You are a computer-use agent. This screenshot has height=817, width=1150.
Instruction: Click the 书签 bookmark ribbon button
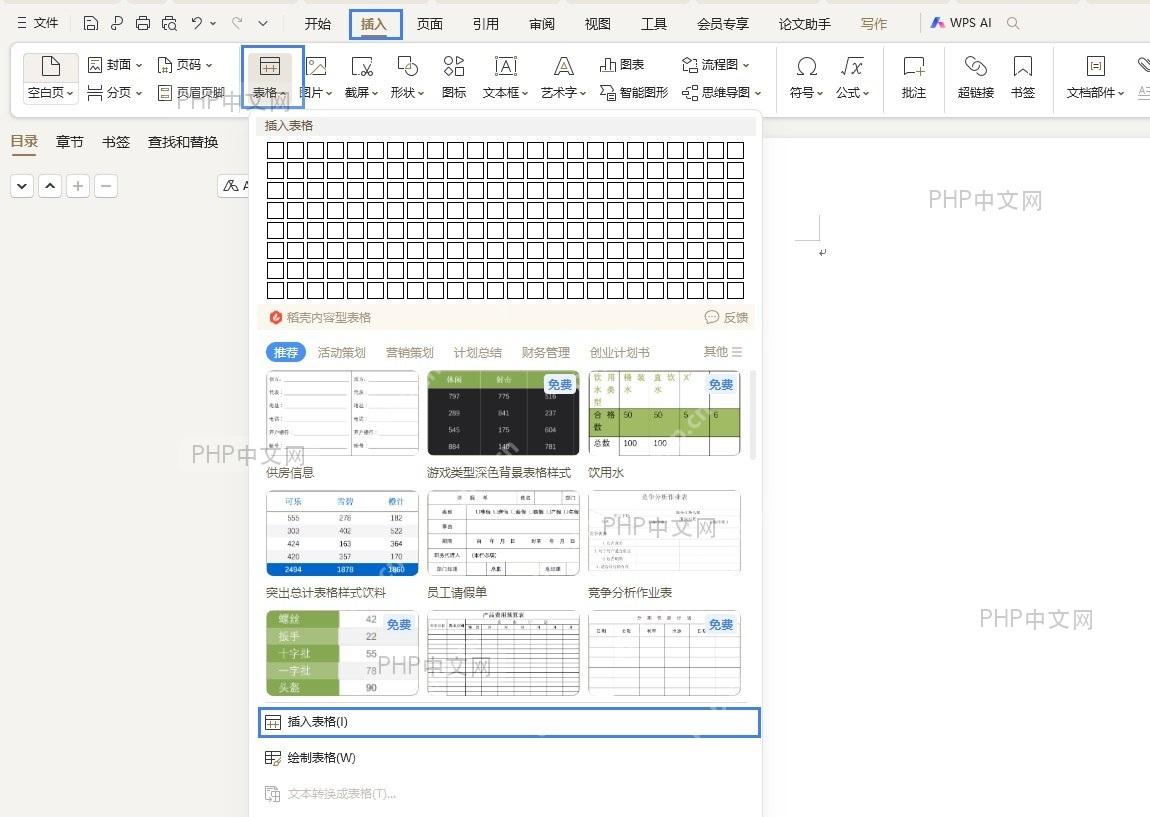click(1022, 77)
